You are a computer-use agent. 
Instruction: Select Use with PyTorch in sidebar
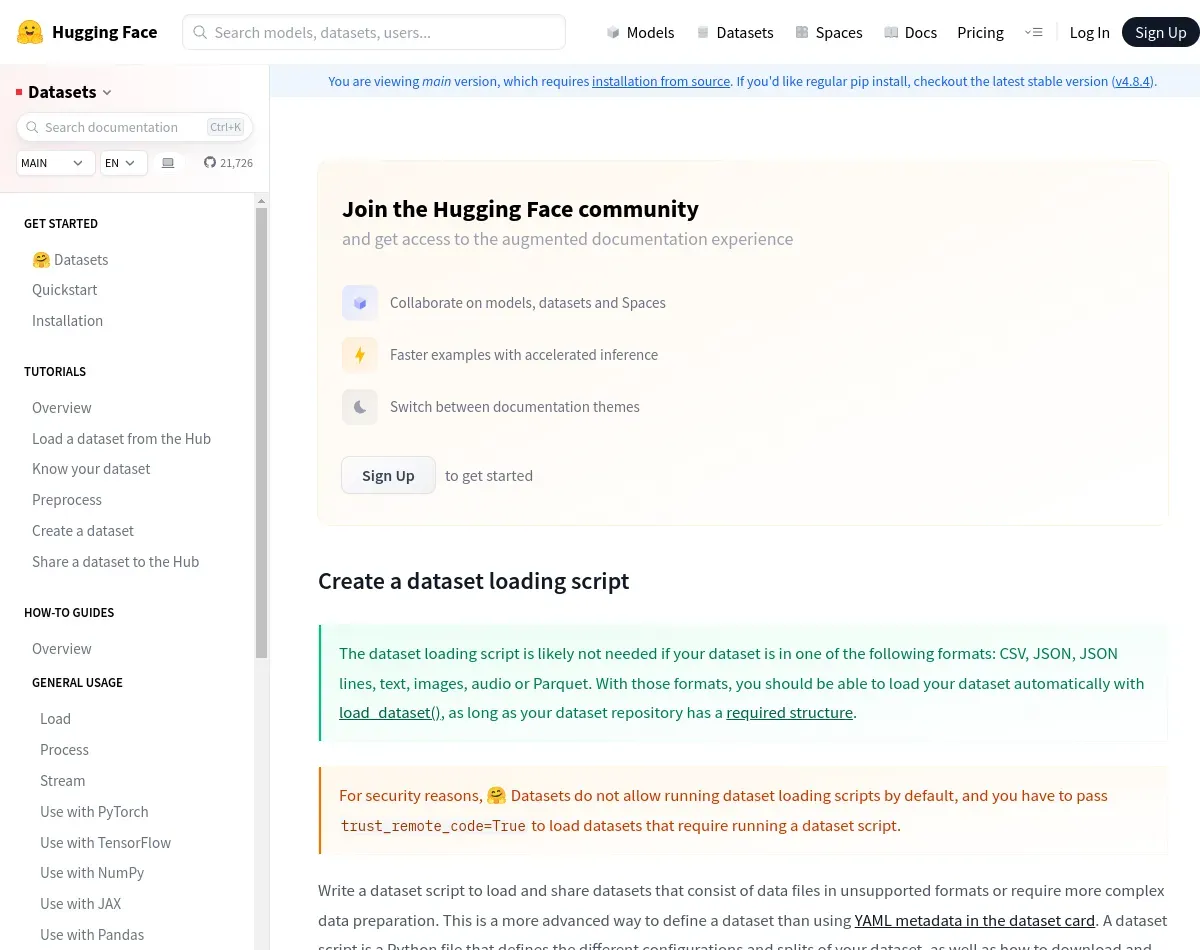(94, 812)
